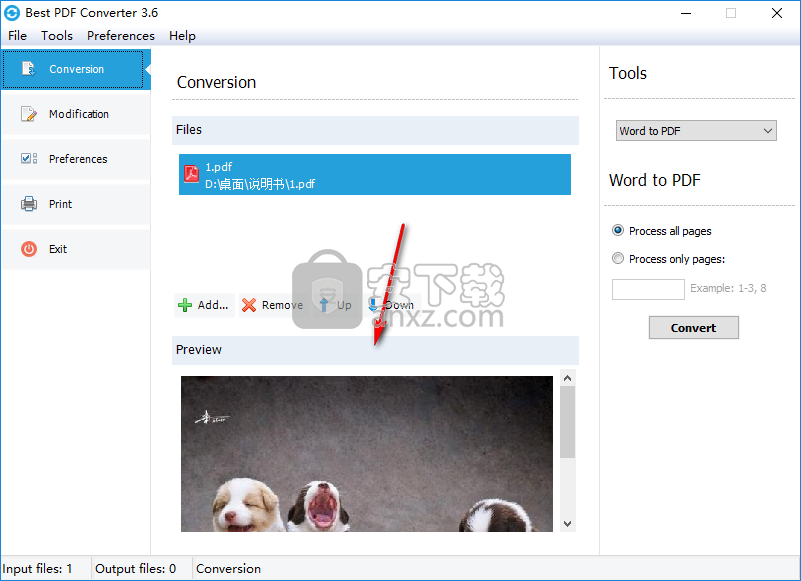Viewport: 801px width, 581px height.
Task: Open the File menu
Action: (x=17, y=36)
